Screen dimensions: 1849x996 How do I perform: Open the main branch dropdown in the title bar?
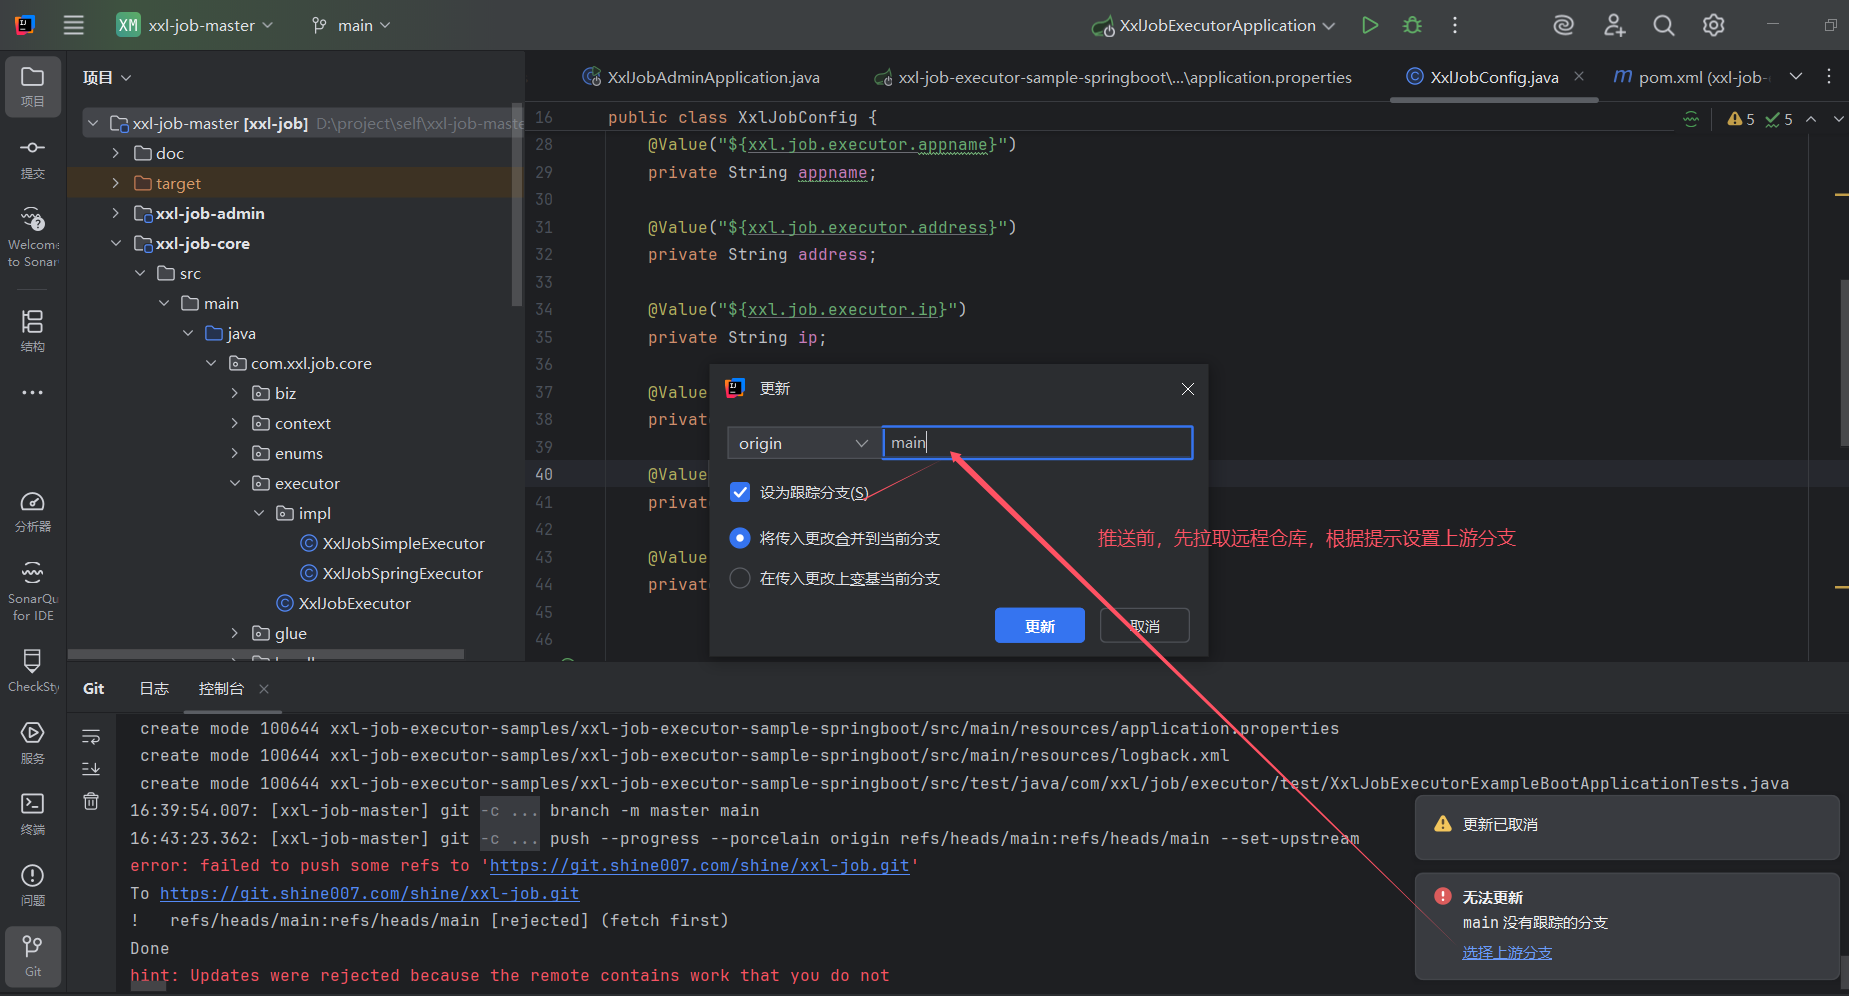(x=352, y=25)
